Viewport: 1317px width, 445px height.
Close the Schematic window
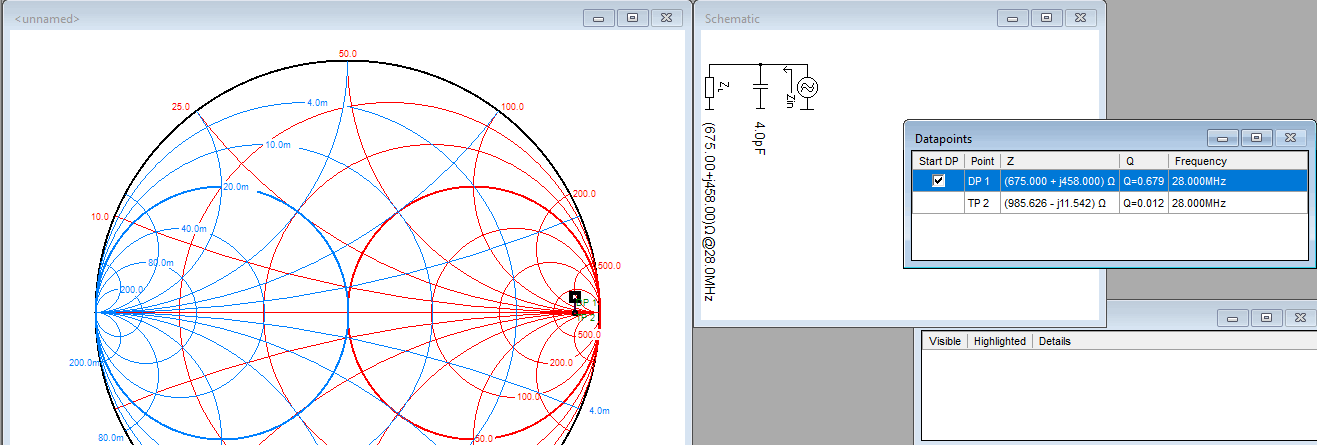[1080, 18]
